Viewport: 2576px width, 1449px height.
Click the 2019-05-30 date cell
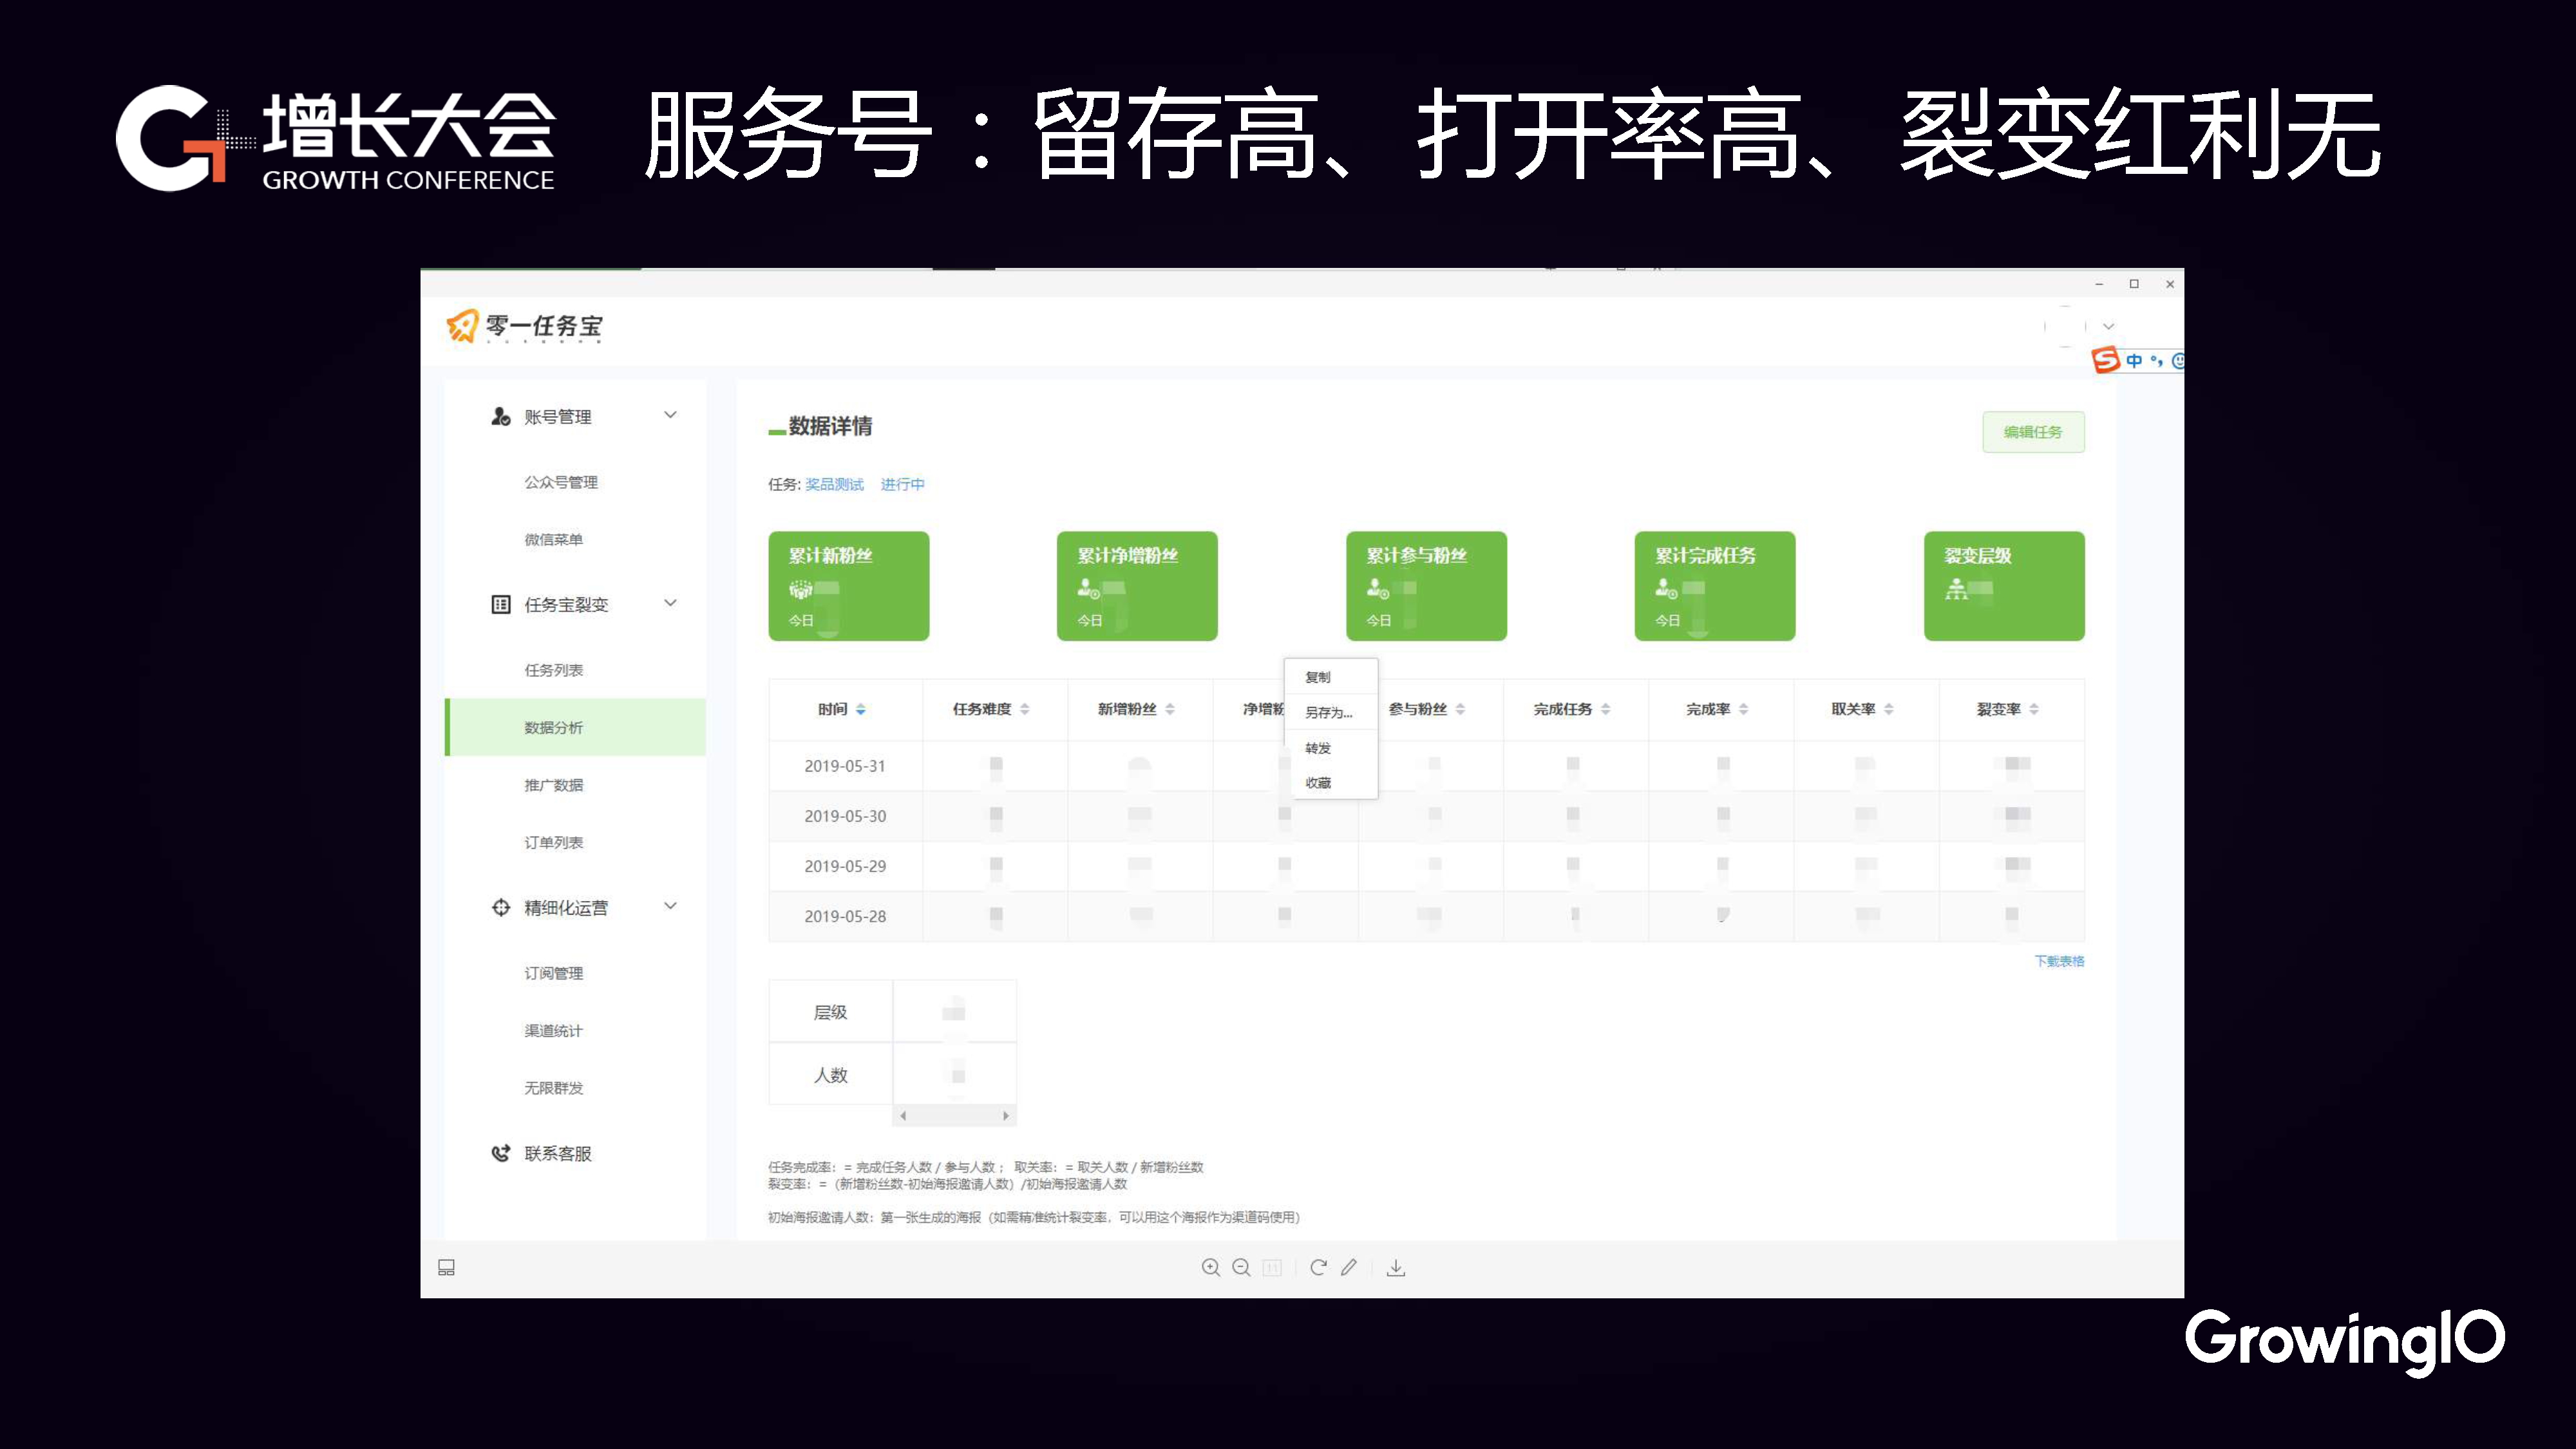845,816
